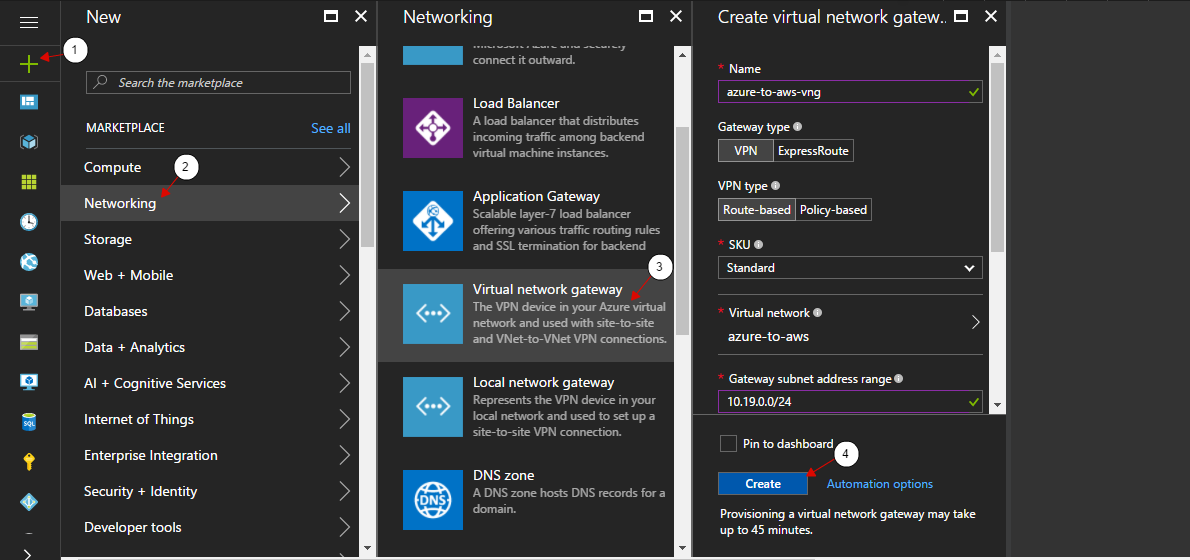
Task: Open the blue diamond Azure AD icon
Action: [29, 501]
